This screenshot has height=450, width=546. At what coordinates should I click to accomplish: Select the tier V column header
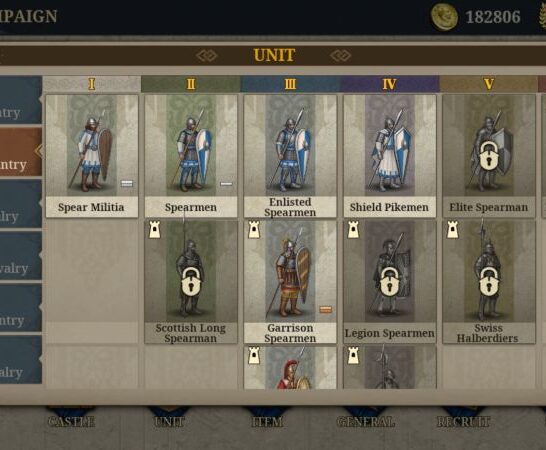(489, 84)
